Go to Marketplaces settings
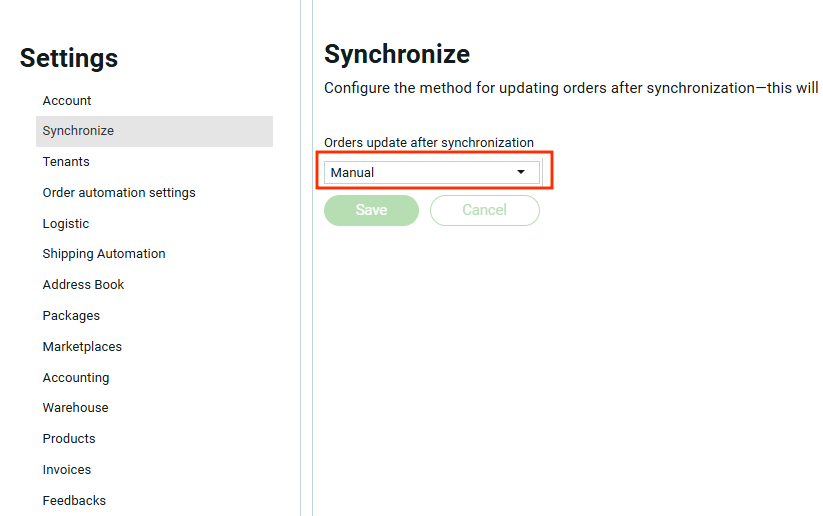Viewport: 823px width, 516px height. (x=82, y=347)
